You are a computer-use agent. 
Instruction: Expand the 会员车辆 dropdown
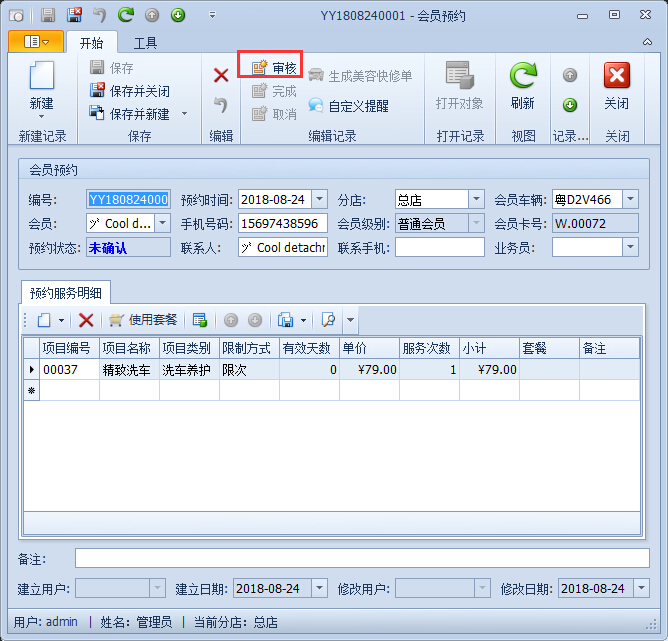tap(630, 199)
